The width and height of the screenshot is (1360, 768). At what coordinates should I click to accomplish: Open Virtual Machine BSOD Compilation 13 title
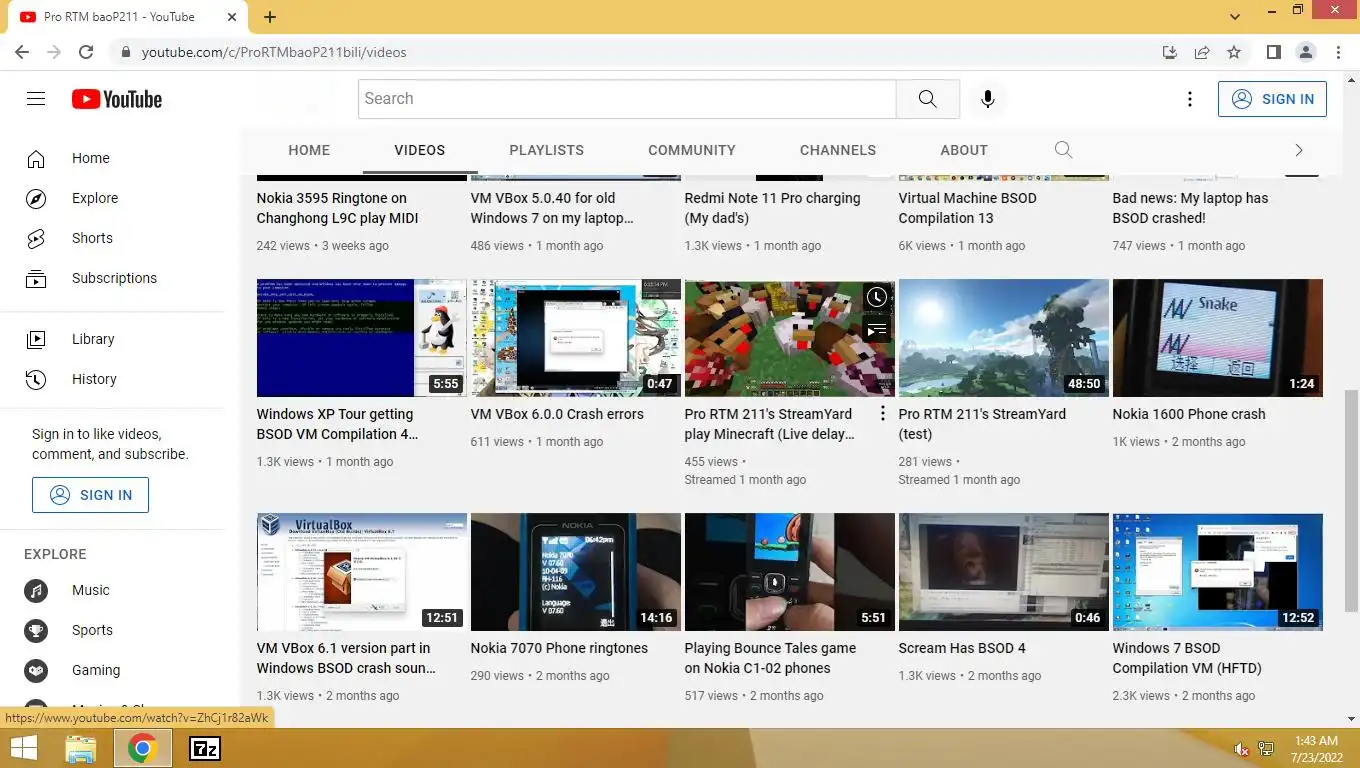tap(967, 208)
